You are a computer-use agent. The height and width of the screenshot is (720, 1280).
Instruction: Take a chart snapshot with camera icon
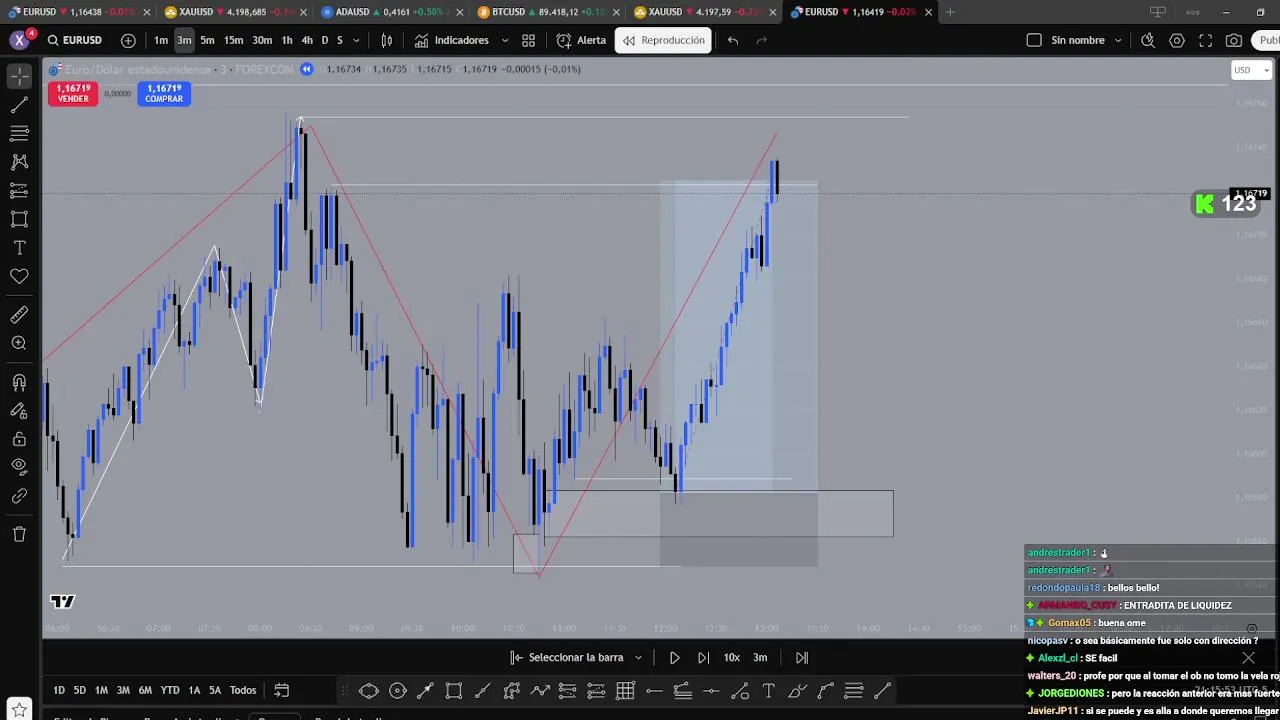click(x=1234, y=40)
